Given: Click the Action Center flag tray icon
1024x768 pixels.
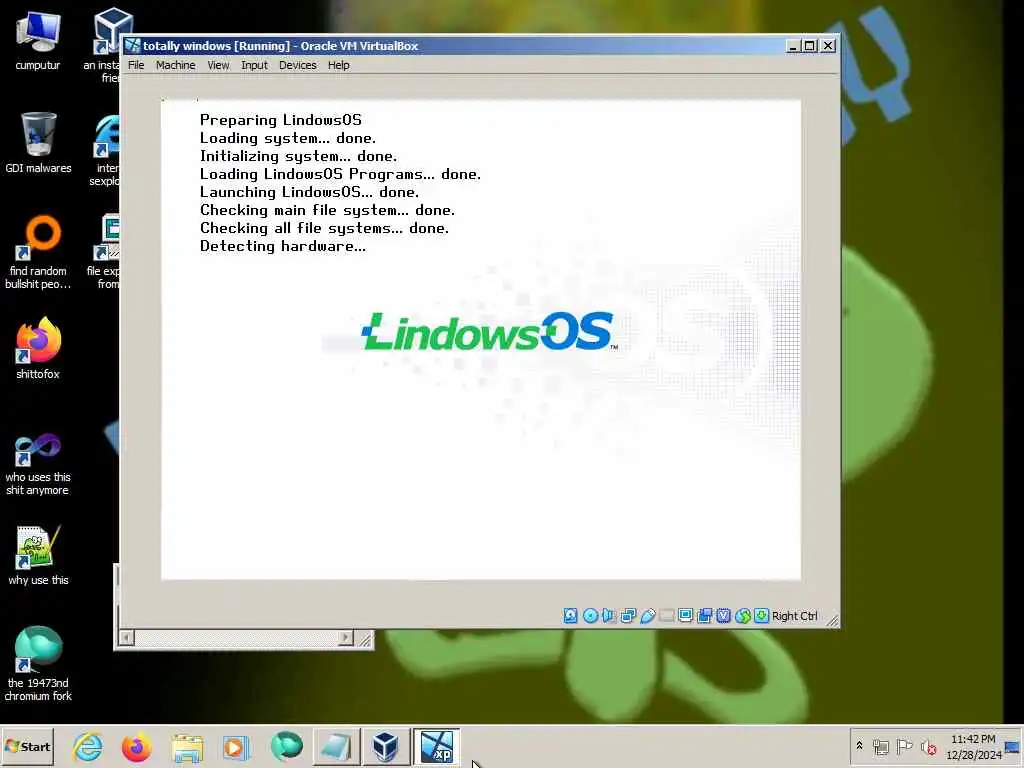Looking at the screenshot, I should point(904,746).
